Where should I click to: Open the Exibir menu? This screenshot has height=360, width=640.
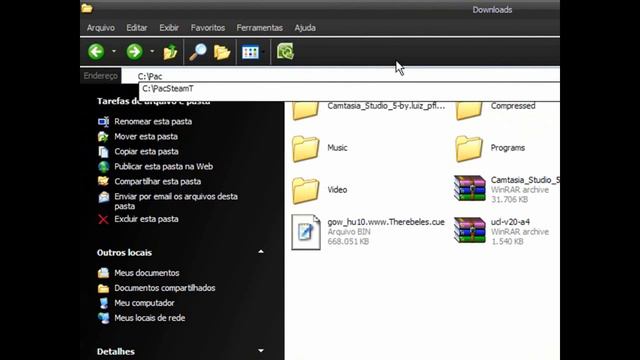point(169,28)
